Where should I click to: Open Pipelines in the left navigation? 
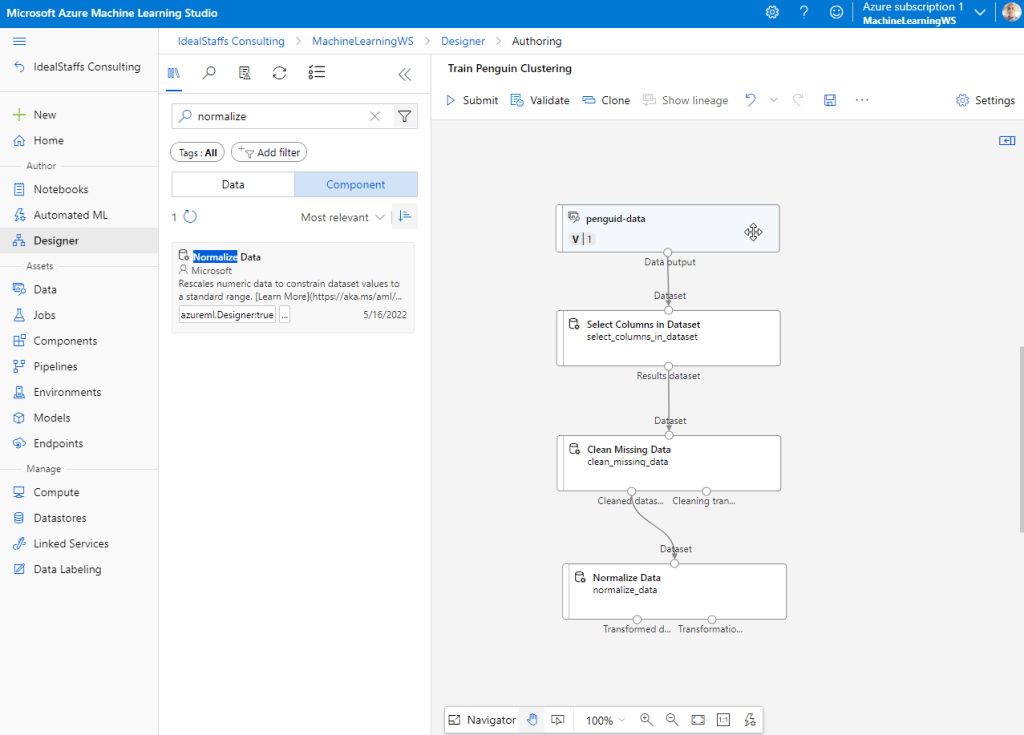55,366
